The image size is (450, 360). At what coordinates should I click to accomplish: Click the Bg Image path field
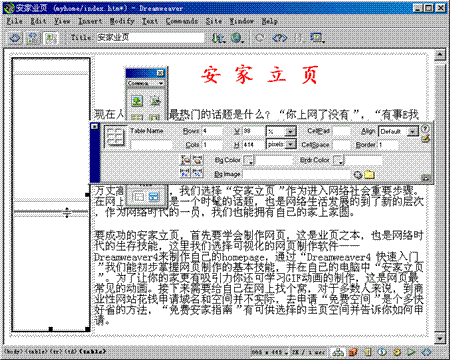tap(297, 174)
